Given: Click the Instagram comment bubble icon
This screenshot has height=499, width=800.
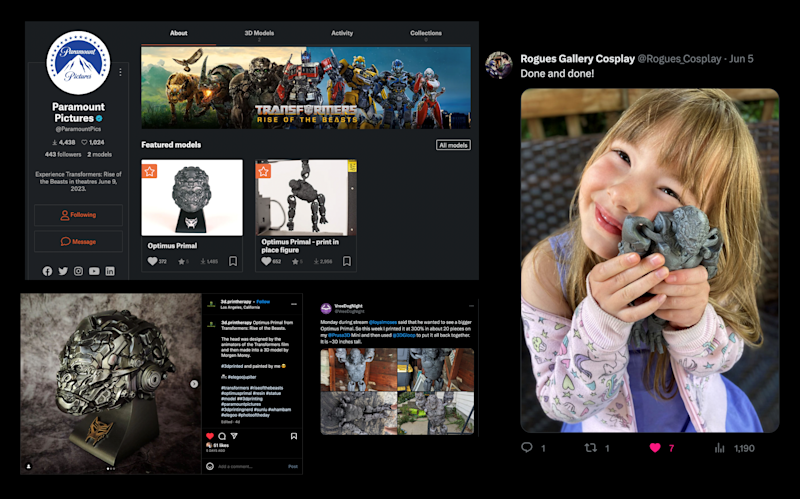Looking at the screenshot, I should 222,436.
